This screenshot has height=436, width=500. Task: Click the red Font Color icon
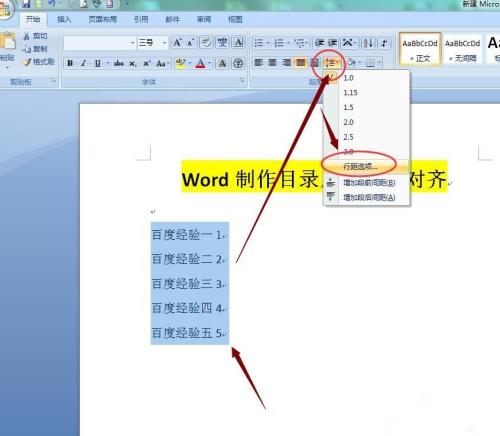click(x=200, y=63)
